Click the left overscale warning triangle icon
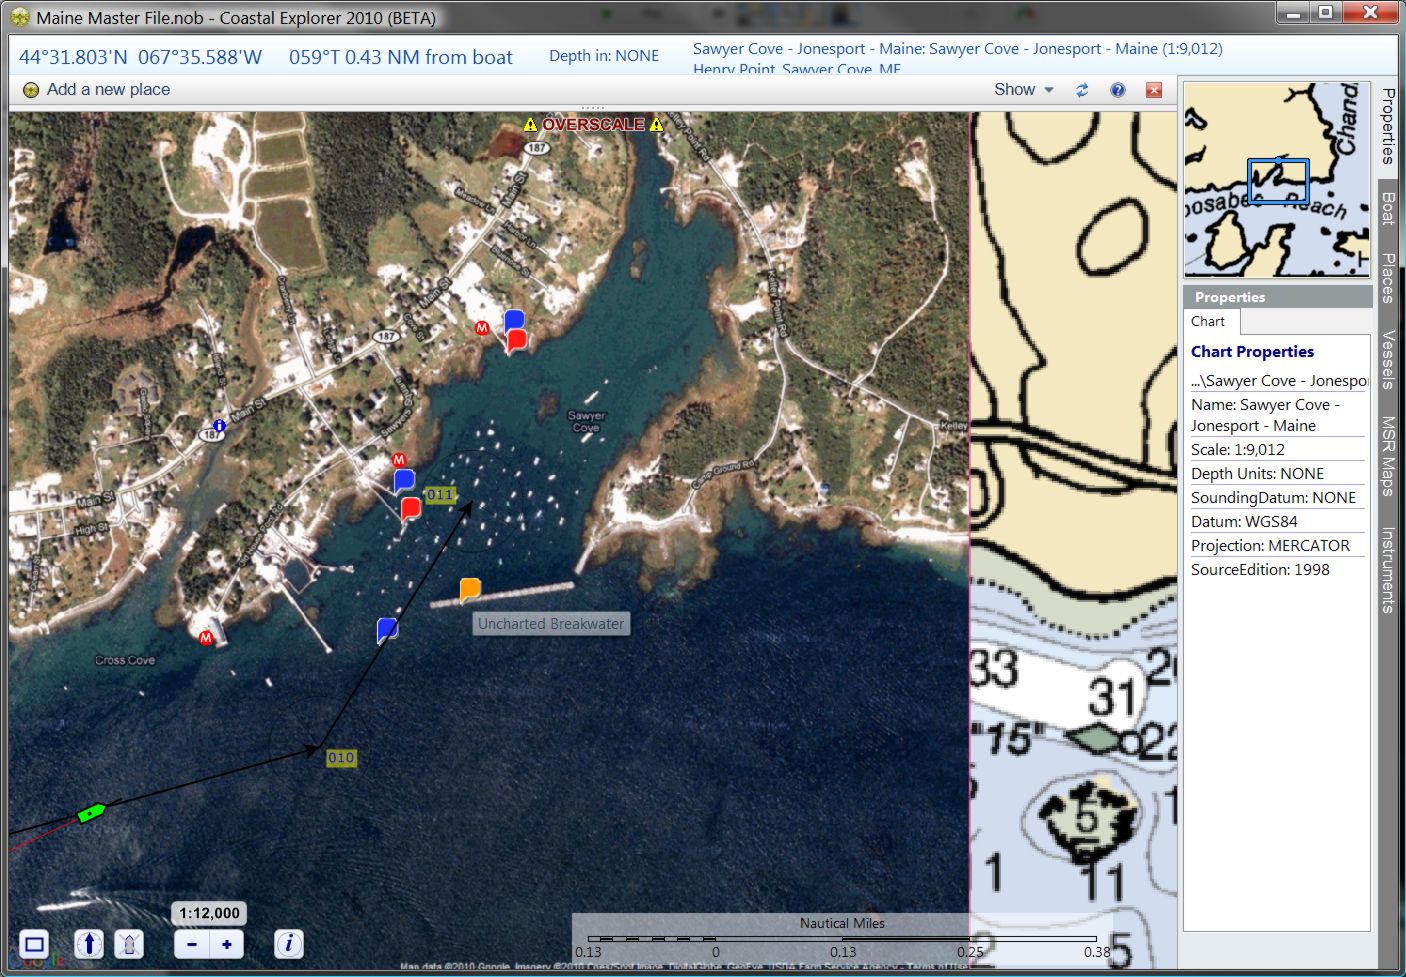 pos(531,125)
